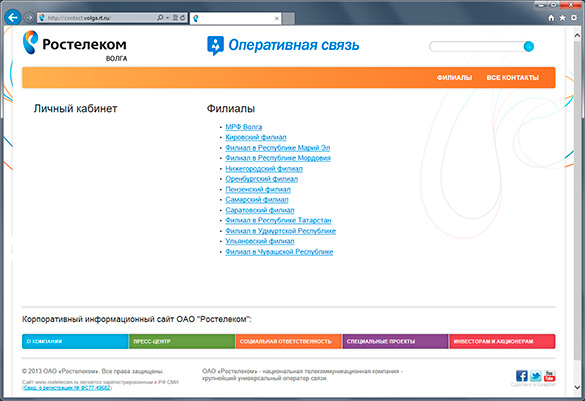
Task: Open the Ульяновский филиал link
Action: pos(260,241)
